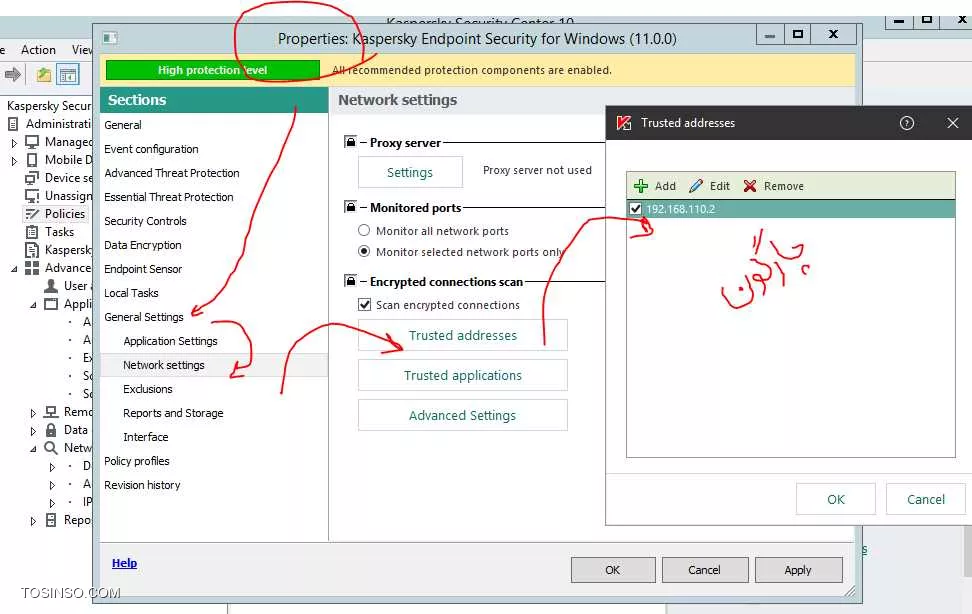Expand the Managed devices tree node

14,143
